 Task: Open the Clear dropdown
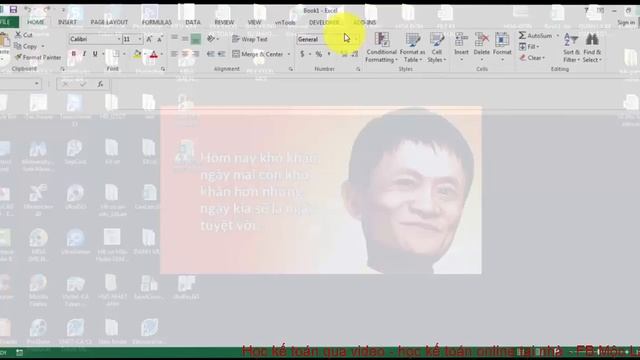(x=532, y=58)
